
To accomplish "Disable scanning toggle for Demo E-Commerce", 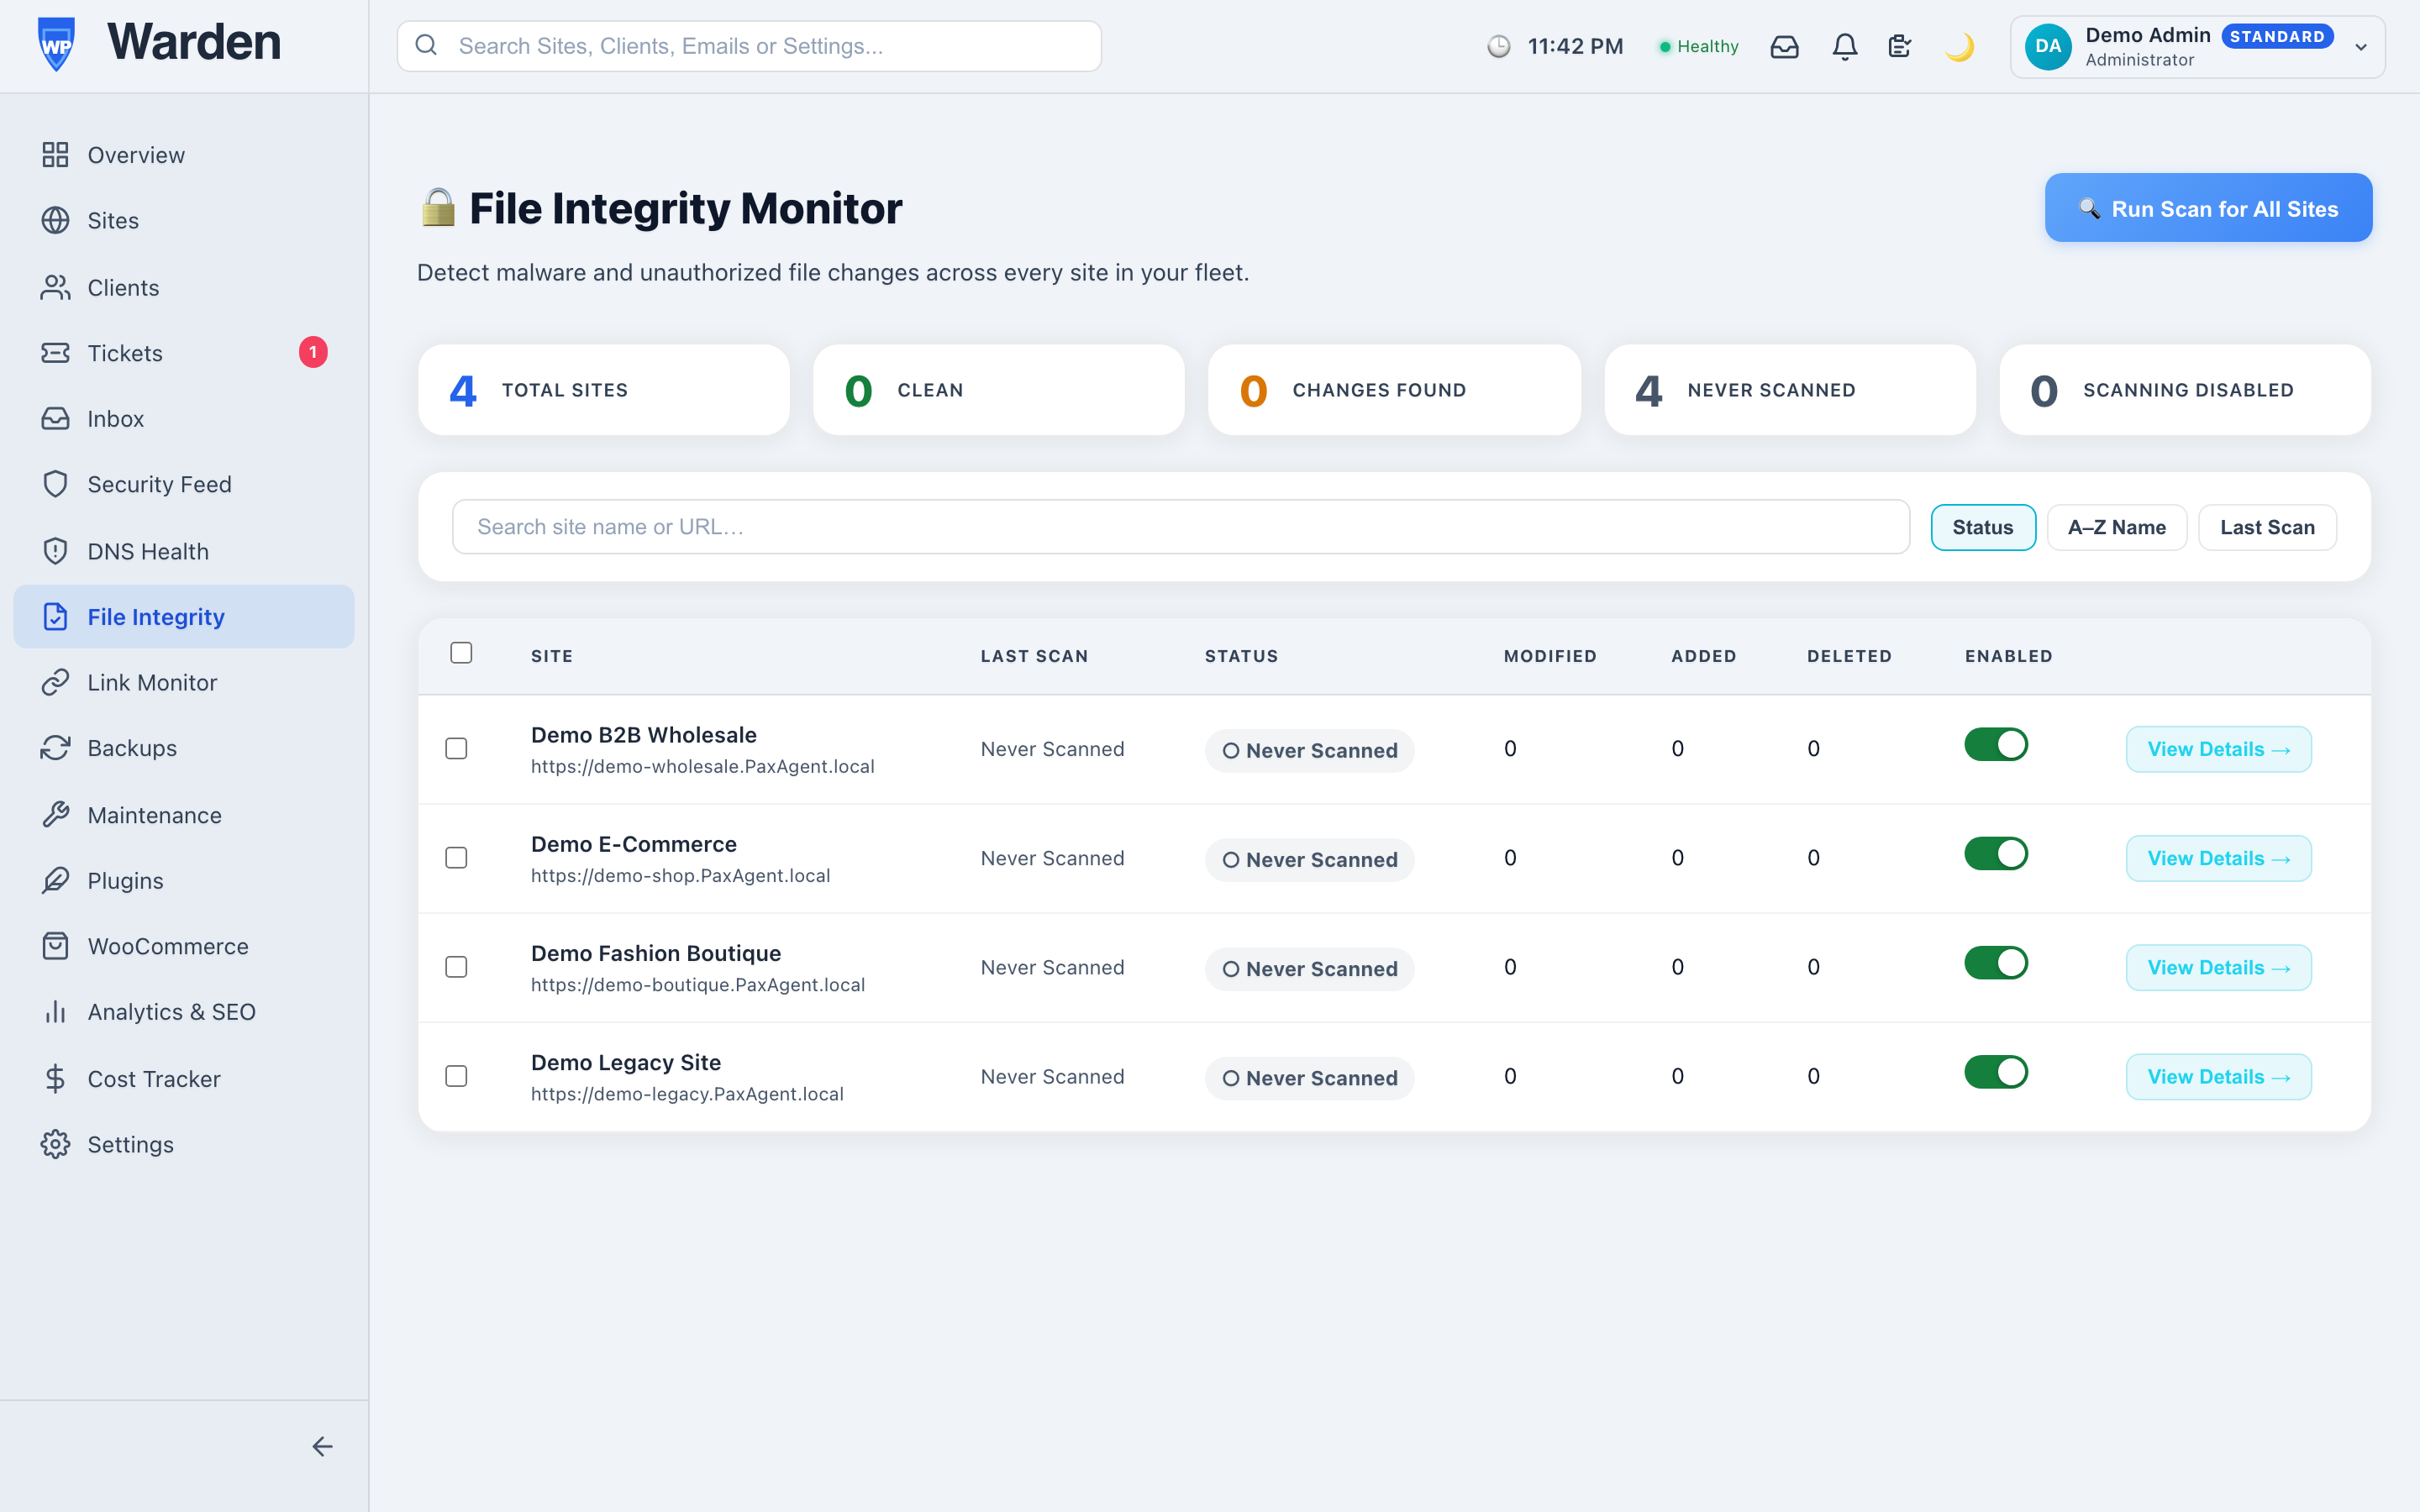I will (1995, 854).
